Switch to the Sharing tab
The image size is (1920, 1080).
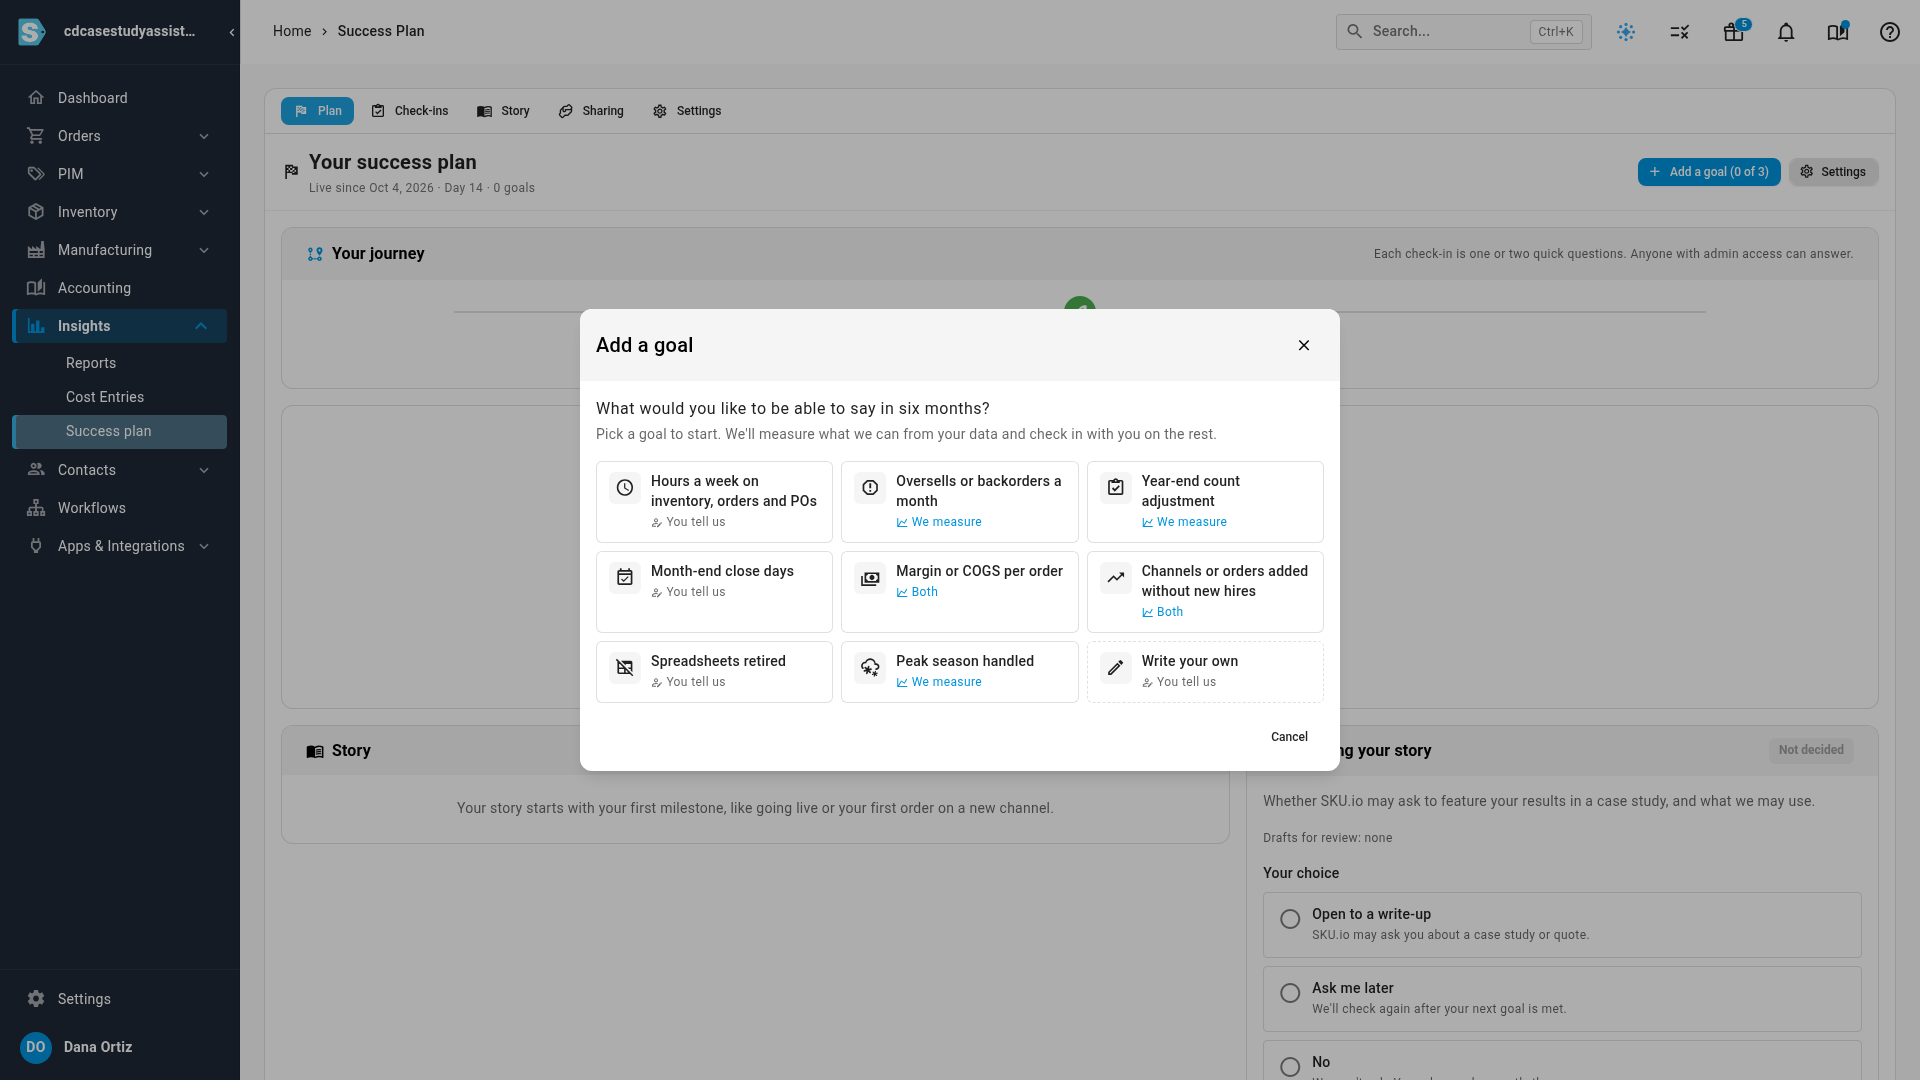coord(591,111)
